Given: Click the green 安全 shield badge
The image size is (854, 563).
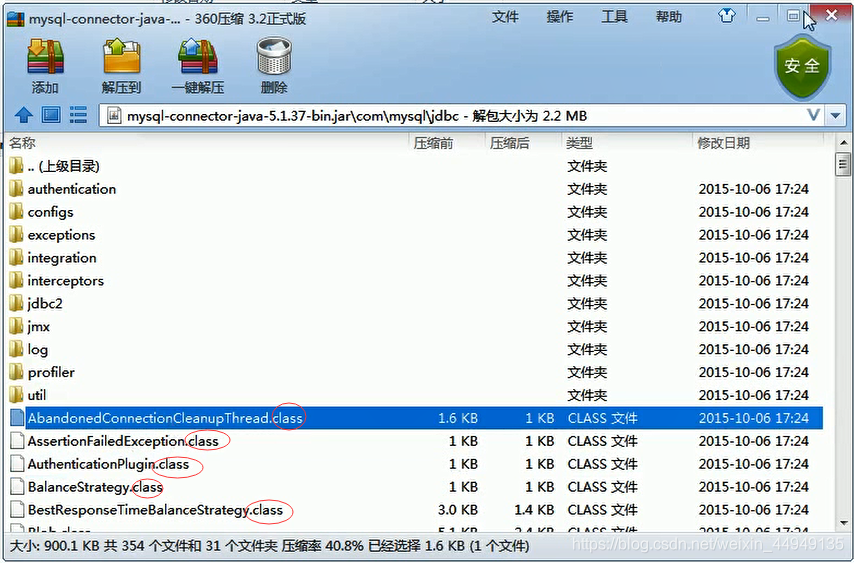Looking at the screenshot, I should click(x=802, y=66).
